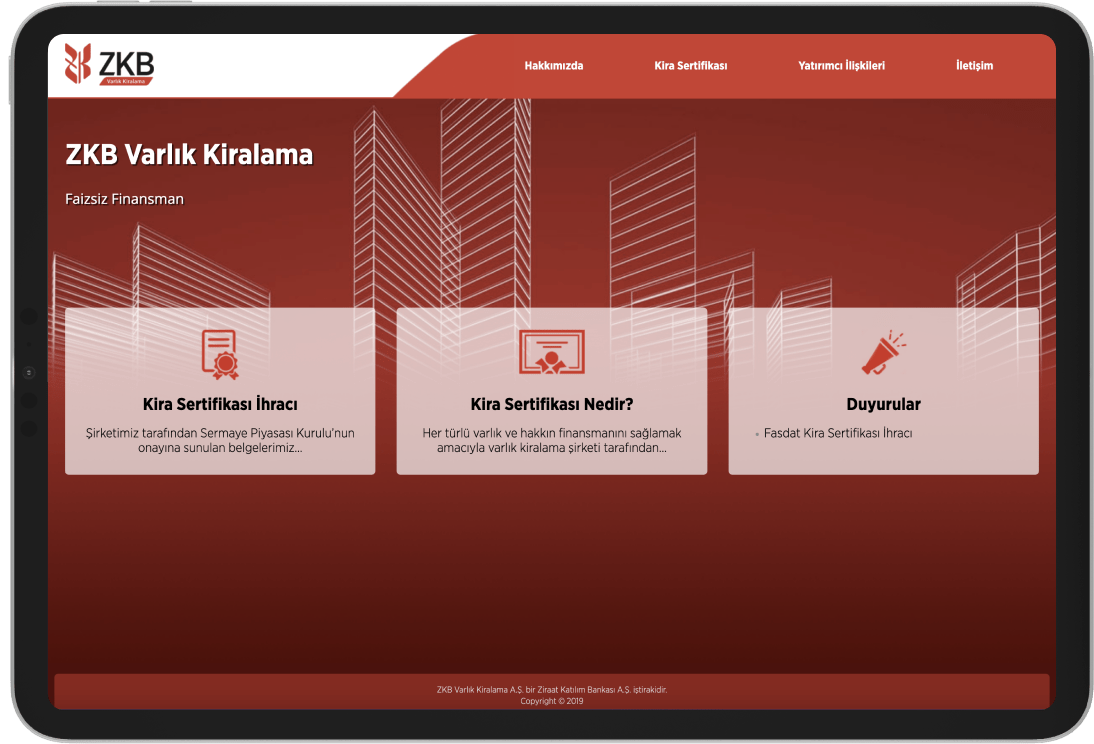The height and width of the screenshot is (744, 1094).
Task: Read the Her türlü varlık ve hakkın description
Action: pos(552,440)
